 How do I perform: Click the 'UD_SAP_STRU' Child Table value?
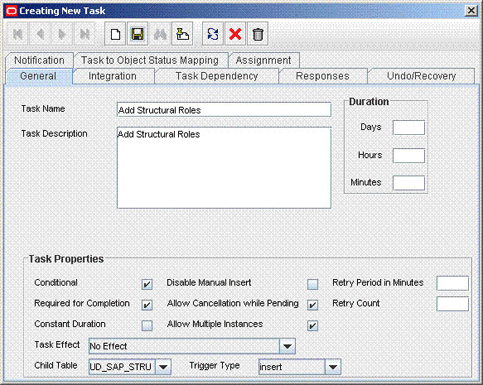(x=122, y=367)
